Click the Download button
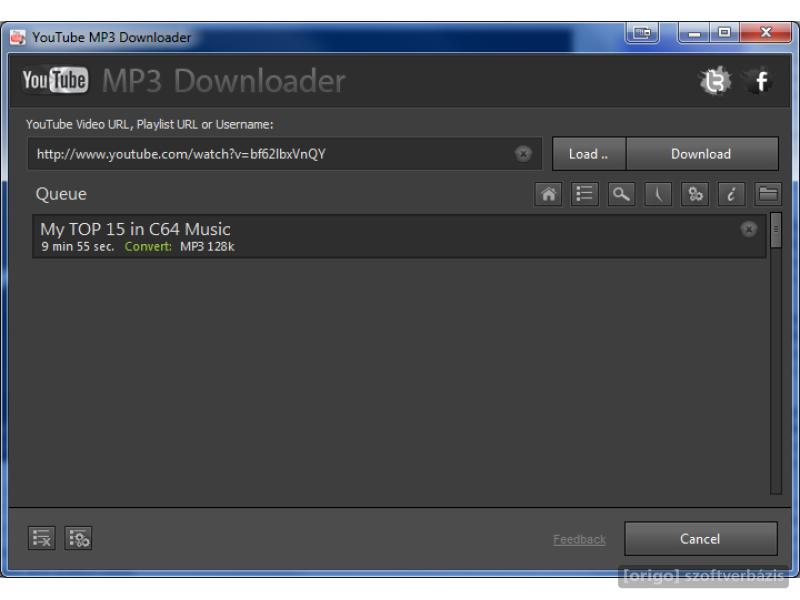Viewport: 800px width, 600px height. 702,154
